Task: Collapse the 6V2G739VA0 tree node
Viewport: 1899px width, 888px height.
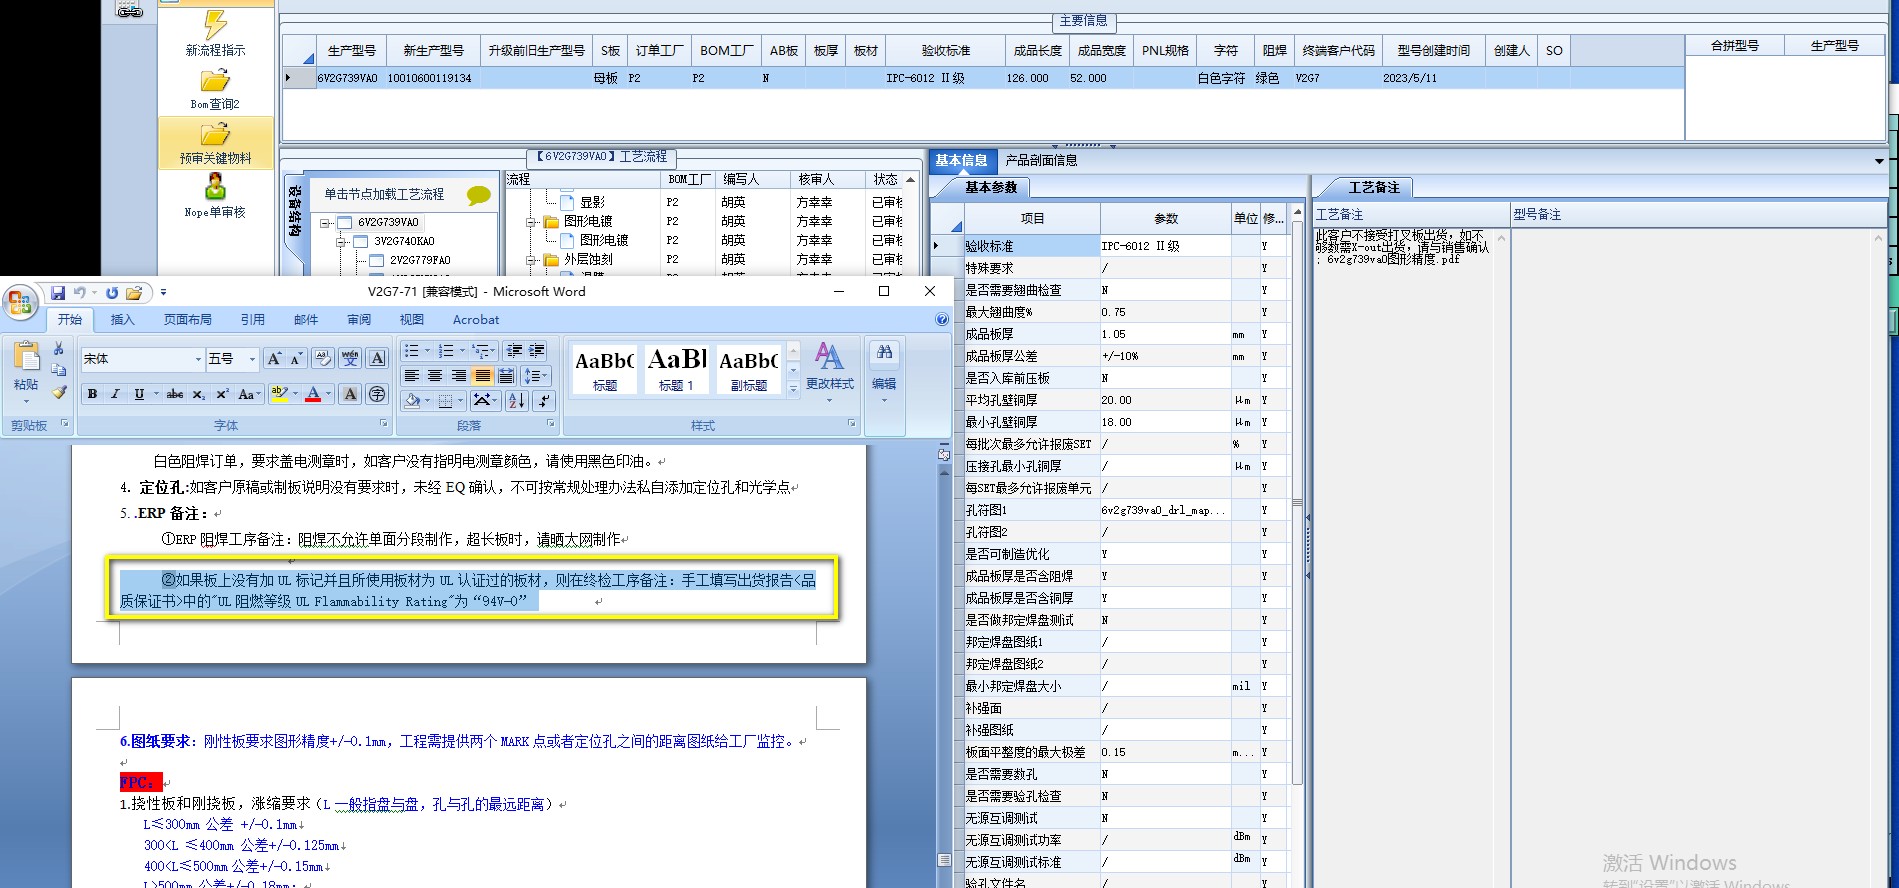Action: pos(325,222)
